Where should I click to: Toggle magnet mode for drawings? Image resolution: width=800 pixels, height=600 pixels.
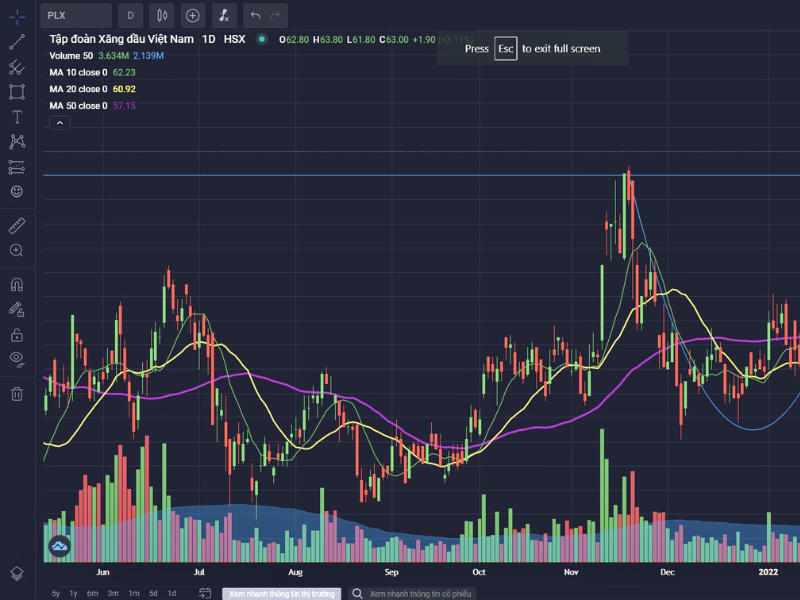17,284
